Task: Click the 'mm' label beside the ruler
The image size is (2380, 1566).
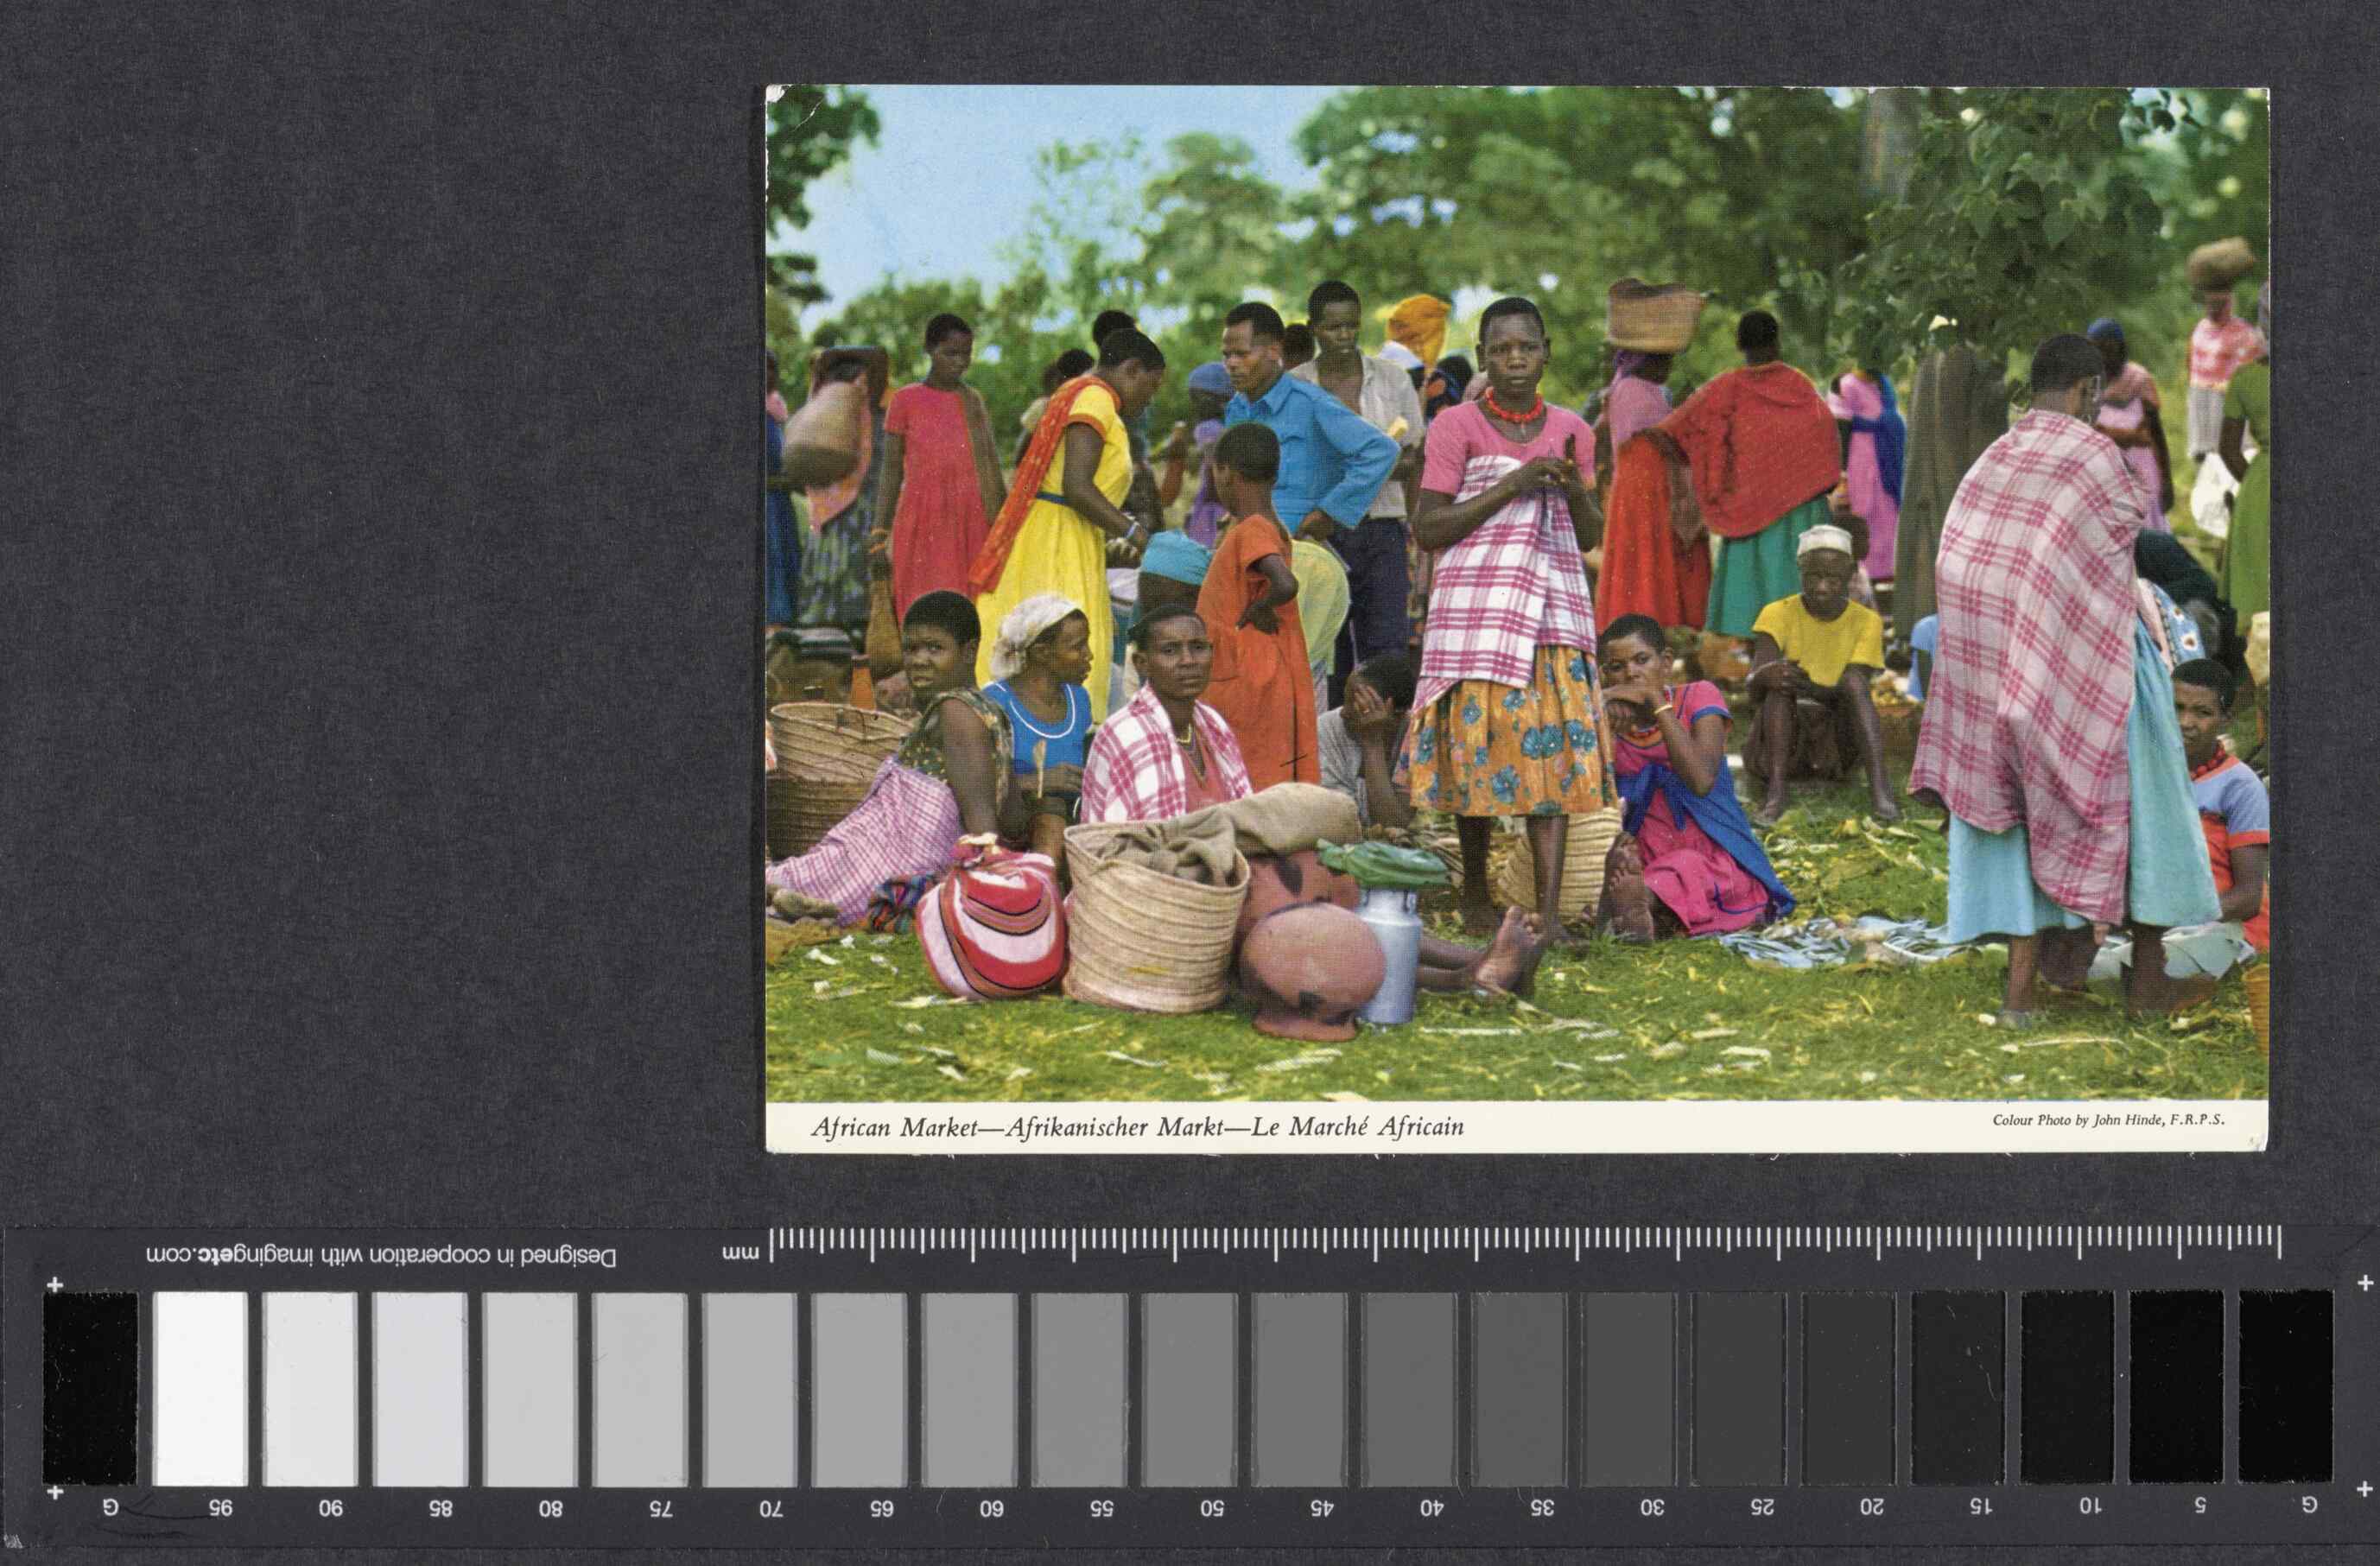Action: pos(741,1252)
